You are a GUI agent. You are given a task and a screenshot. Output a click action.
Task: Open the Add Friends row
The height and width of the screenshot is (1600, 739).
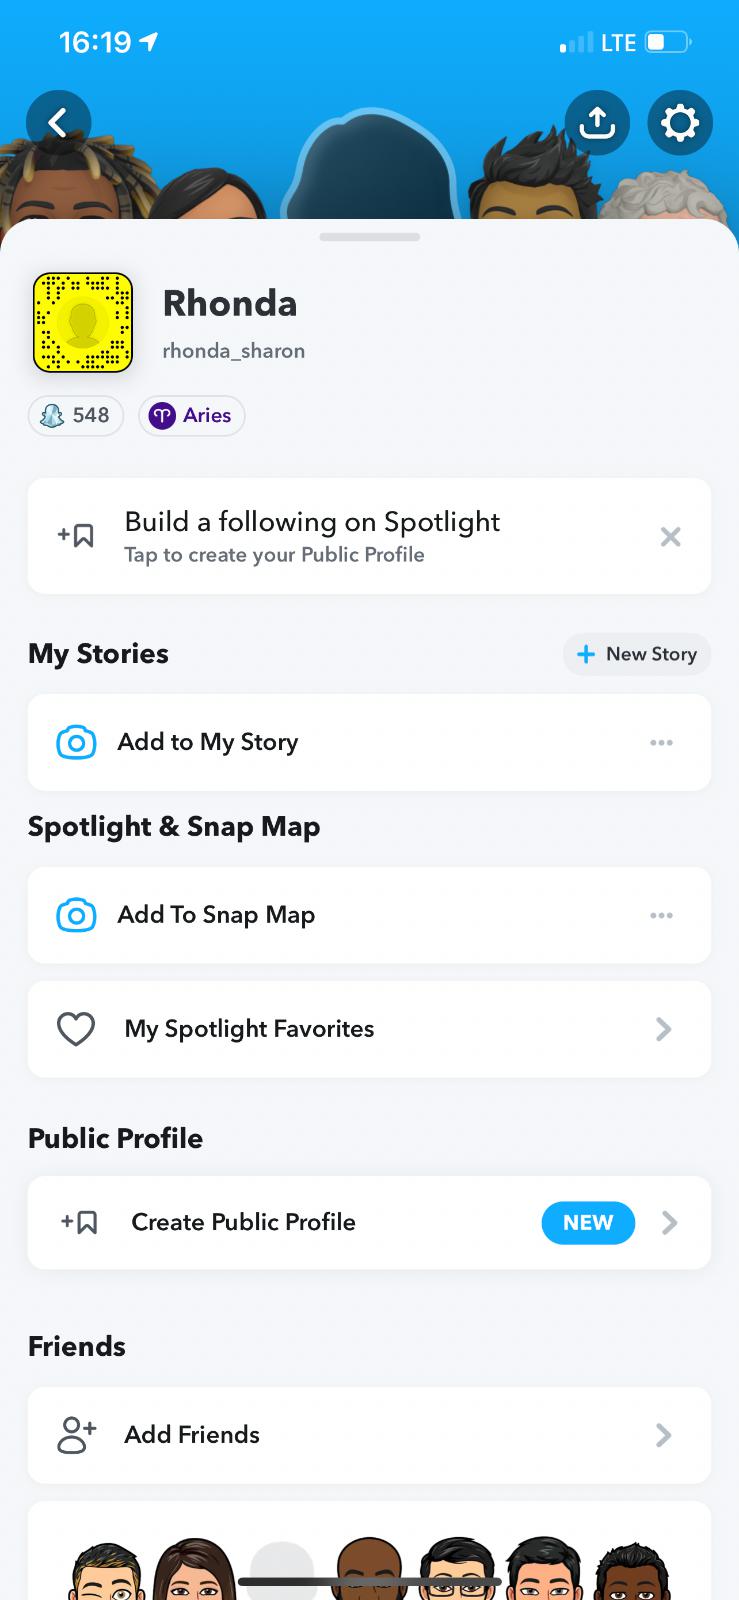[370, 1435]
